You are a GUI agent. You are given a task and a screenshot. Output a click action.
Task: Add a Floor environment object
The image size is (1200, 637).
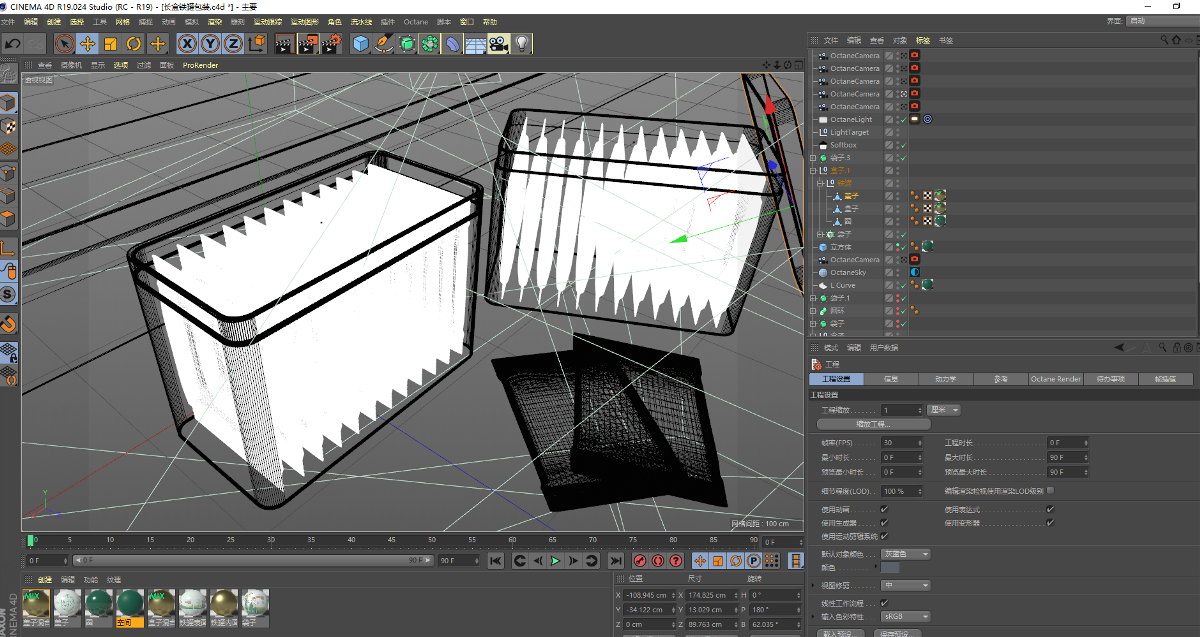pos(476,43)
